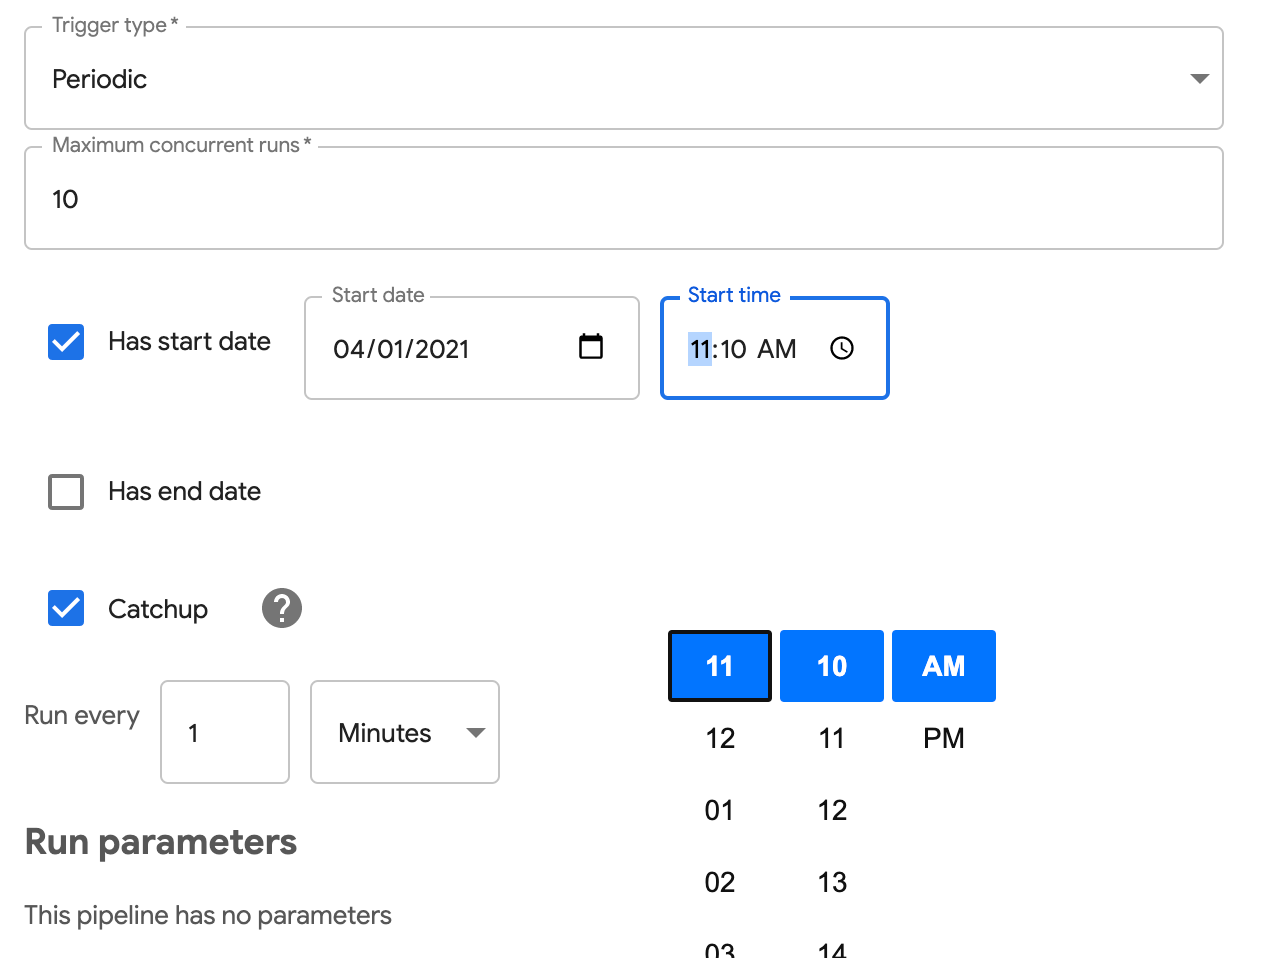Select hour 01 in the hours column
This screenshot has width=1272, height=958.
click(720, 810)
